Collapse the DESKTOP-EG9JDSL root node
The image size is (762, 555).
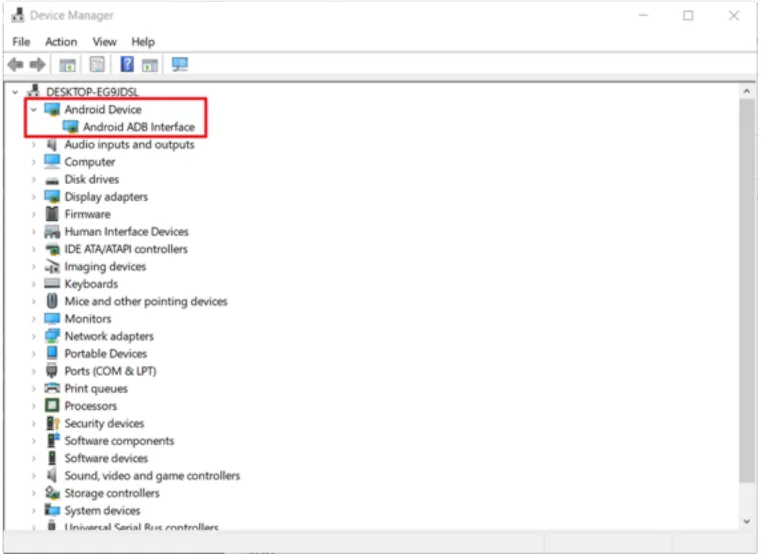(x=15, y=91)
